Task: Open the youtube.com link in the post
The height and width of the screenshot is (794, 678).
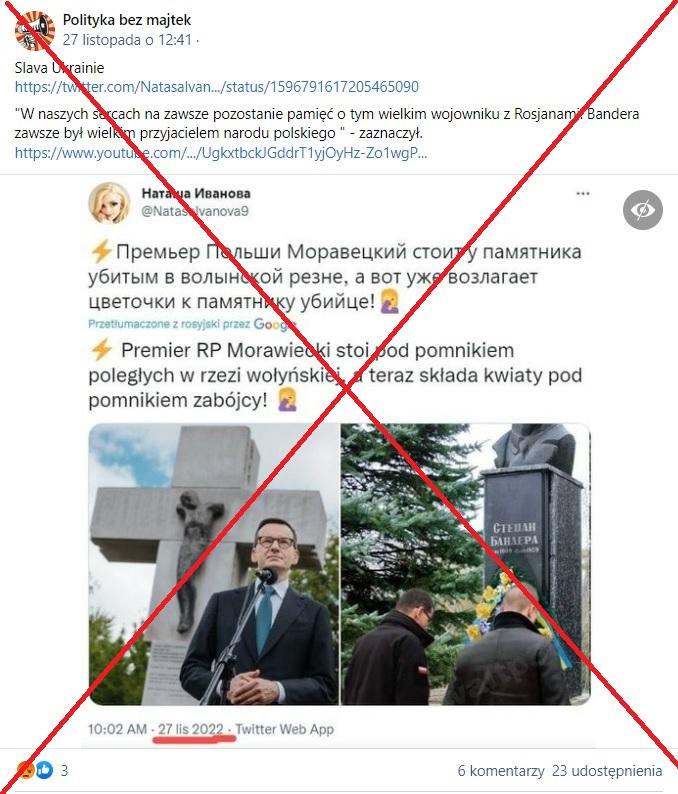Action: tap(221, 152)
